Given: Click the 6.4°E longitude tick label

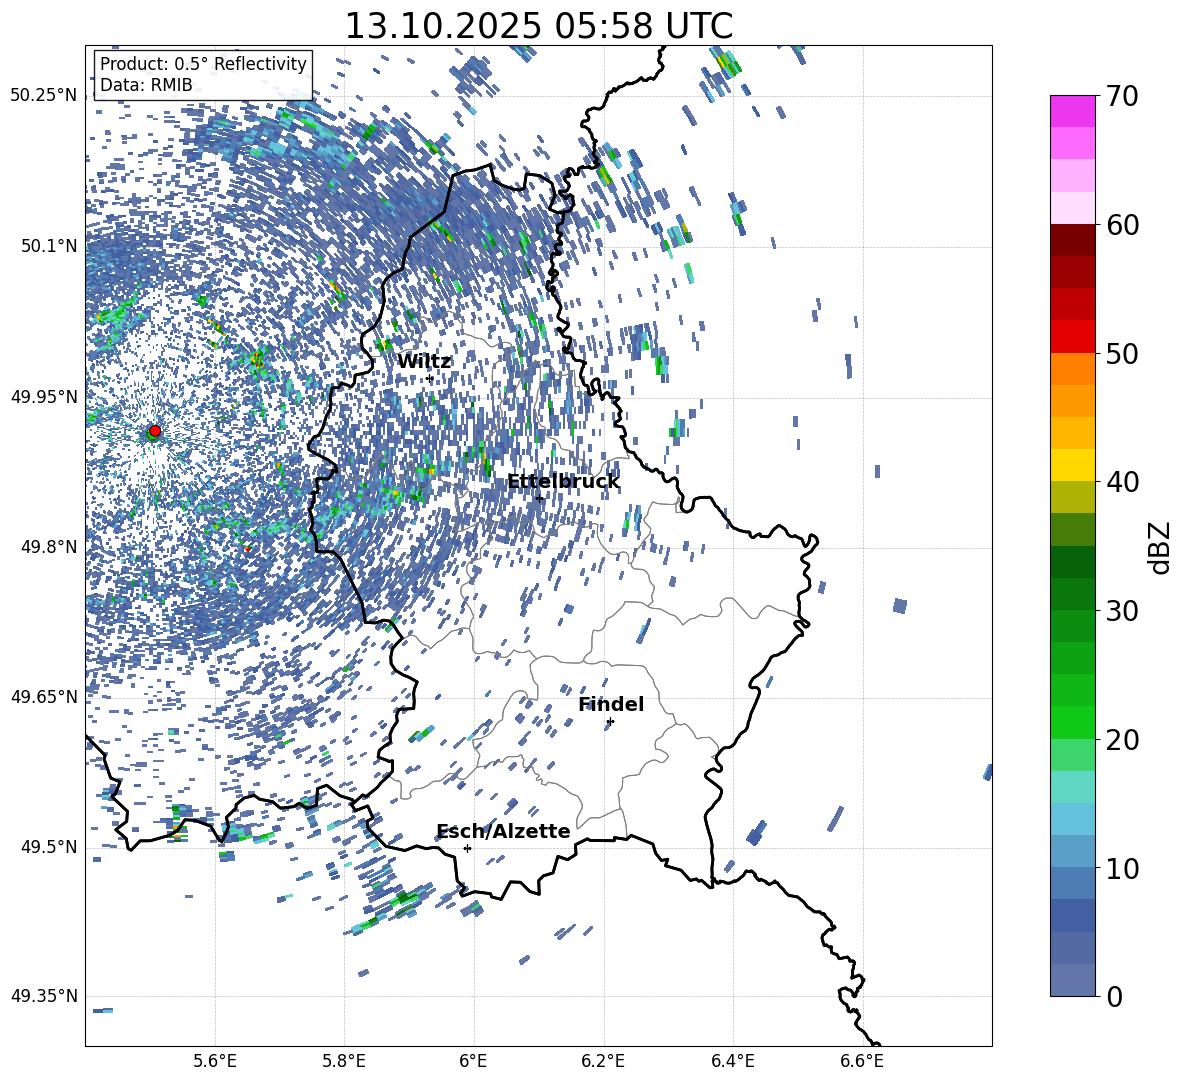Looking at the screenshot, I should [x=733, y=1062].
